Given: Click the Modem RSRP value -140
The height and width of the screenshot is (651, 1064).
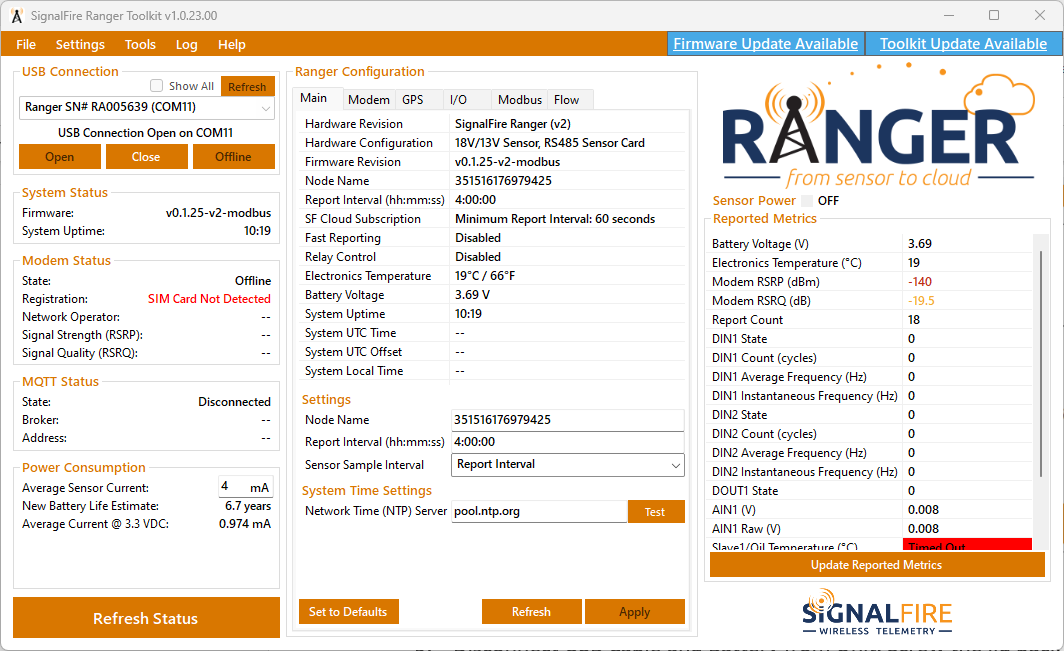Looking at the screenshot, I should 920,282.
